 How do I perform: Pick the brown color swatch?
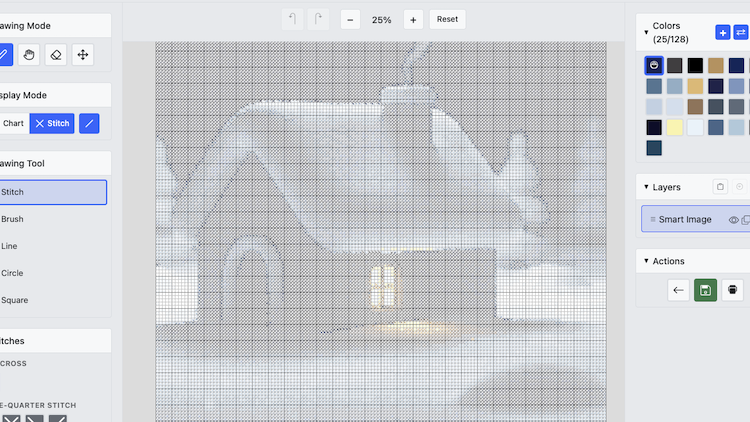tap(695, 107)
